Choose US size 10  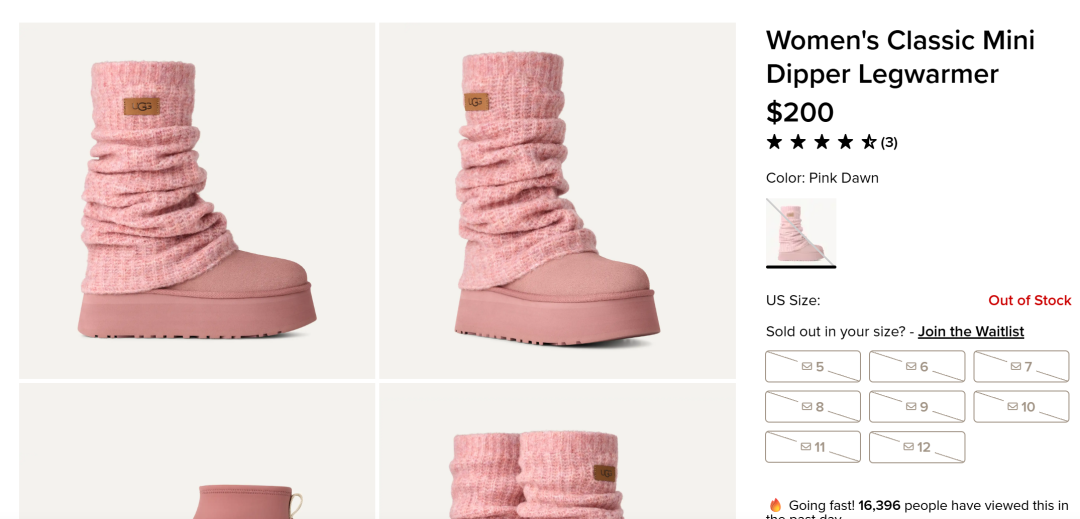click(x=1021, y=406)
